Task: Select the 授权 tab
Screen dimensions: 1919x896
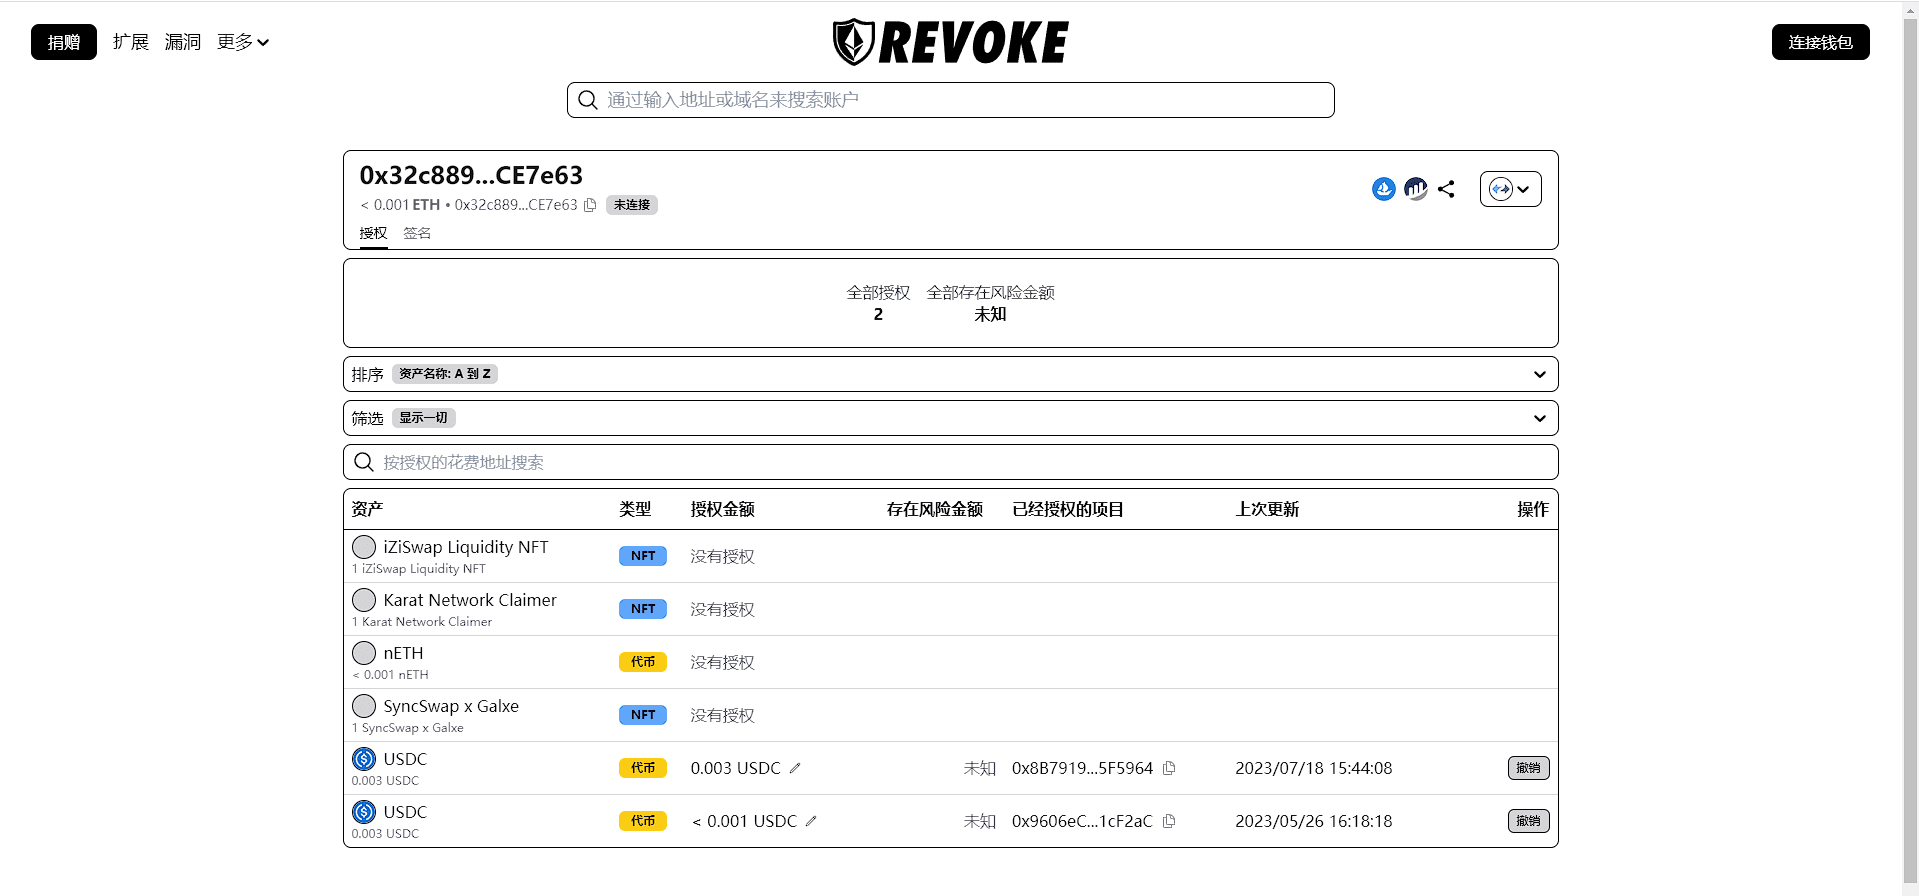Action: tap(373, 233)
